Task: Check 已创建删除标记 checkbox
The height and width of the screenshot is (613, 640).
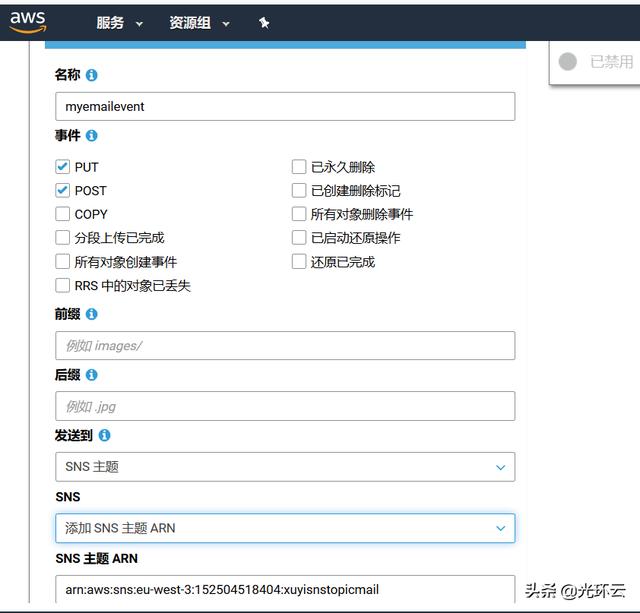Action: (x=299, y=190)
